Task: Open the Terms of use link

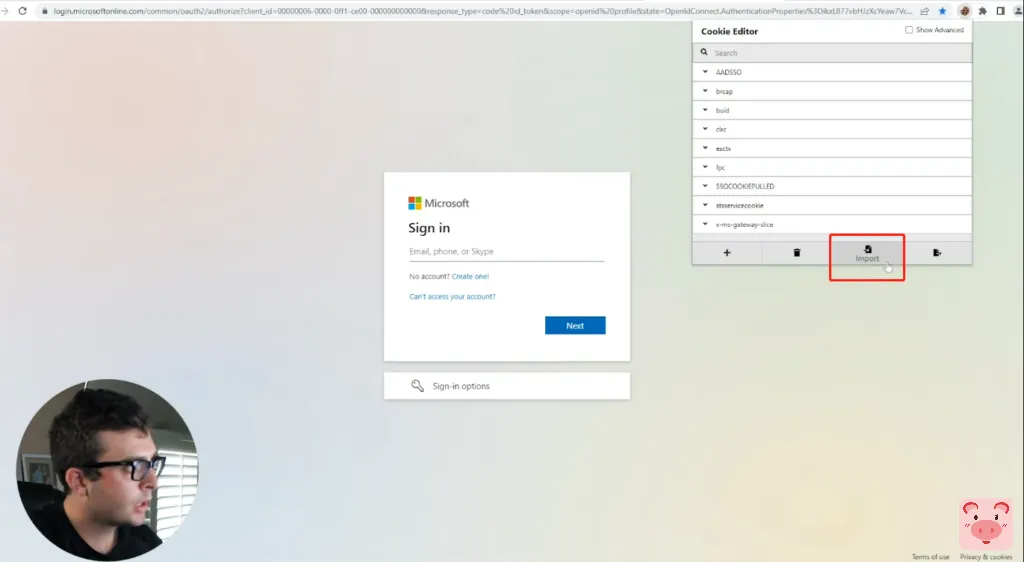Action: [x=931, y=557]
